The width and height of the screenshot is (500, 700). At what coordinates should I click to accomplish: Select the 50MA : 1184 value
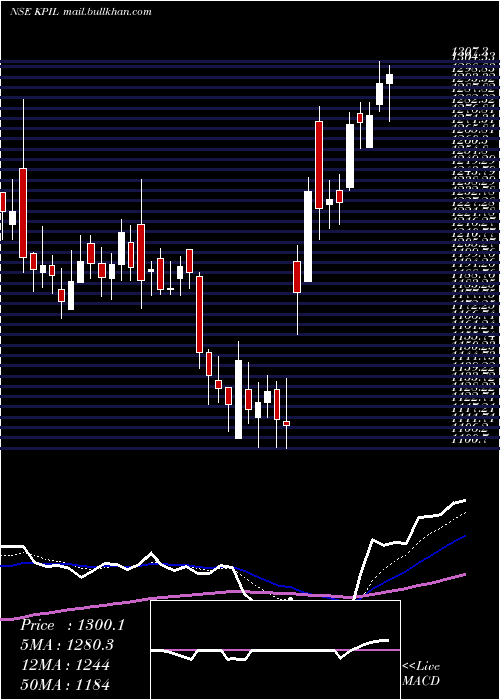pyautogui.click(x=65, y=684)
